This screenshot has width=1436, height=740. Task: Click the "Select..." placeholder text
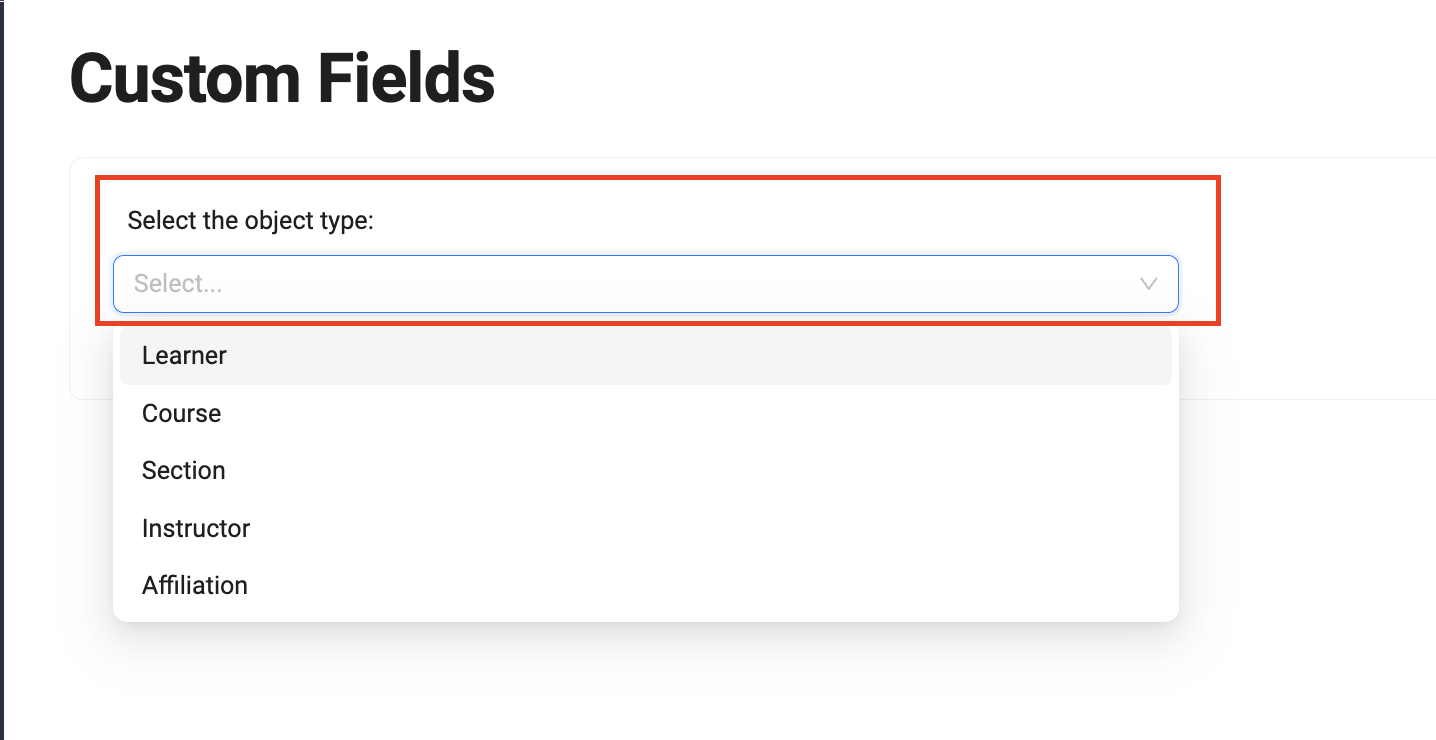178,284
